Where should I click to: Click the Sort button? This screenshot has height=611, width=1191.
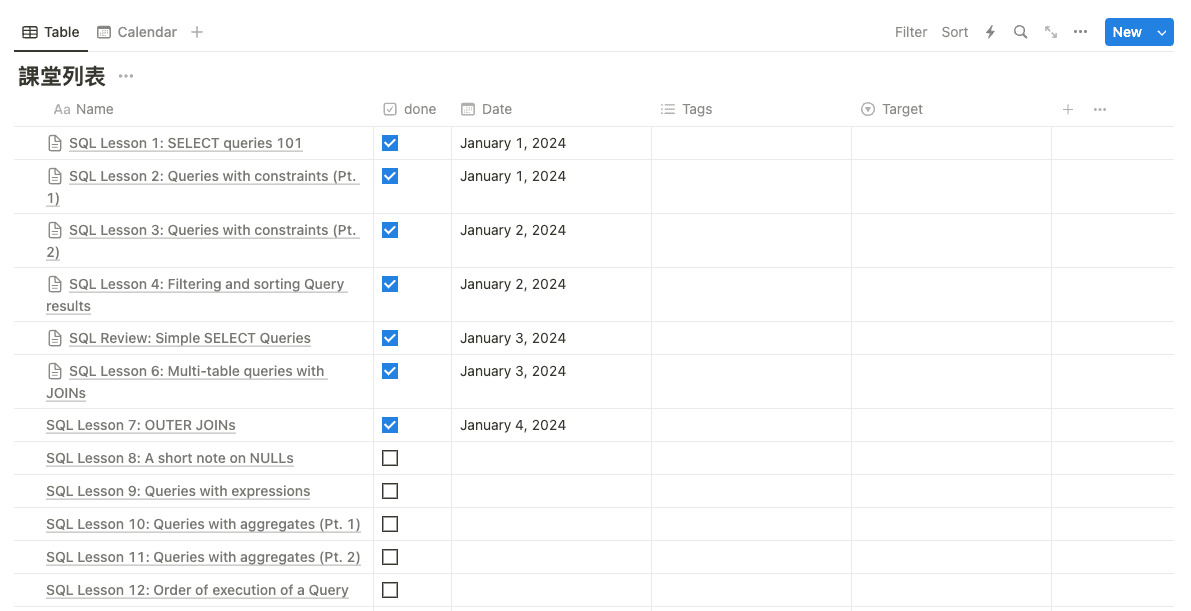click(x=954, y=32)
